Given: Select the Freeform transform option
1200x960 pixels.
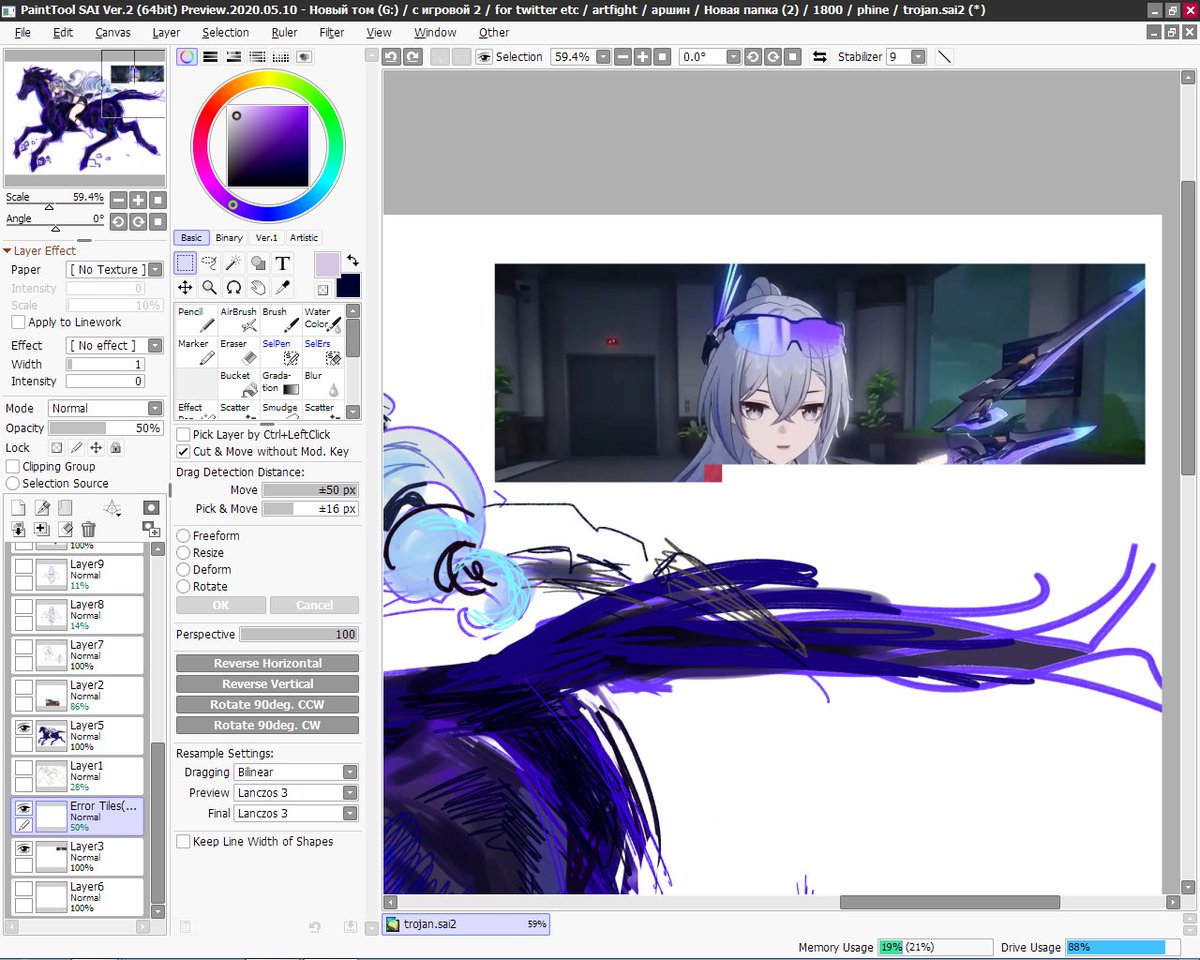Looking at the screenshot, I should (183, 536).
